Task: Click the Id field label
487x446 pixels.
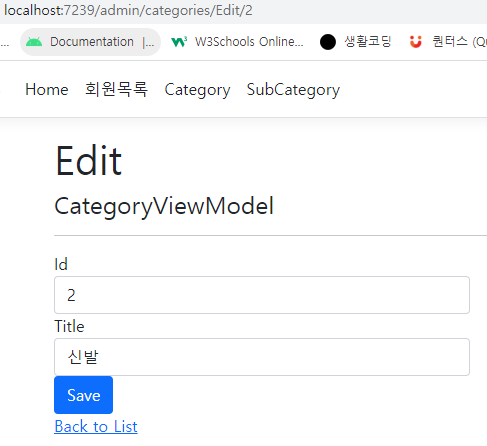Action: [x=61, y=264]
